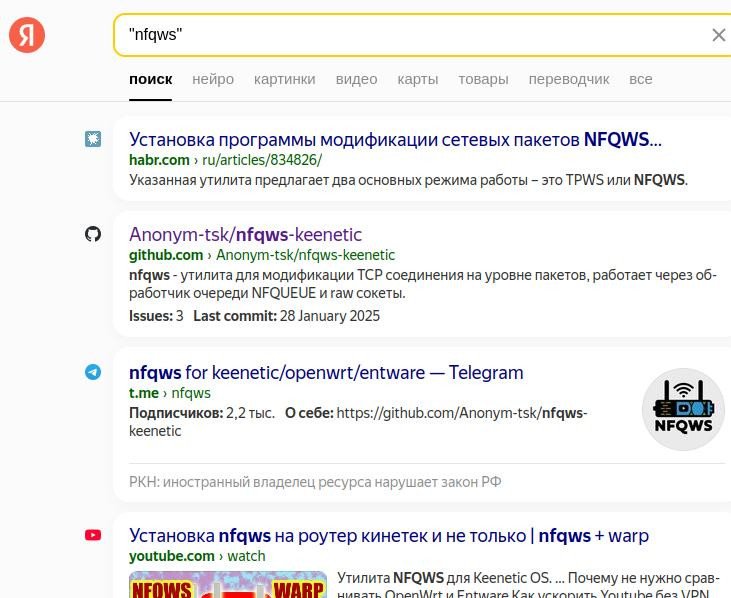Expand the все services menu
731x598 pixels.
point(641,79)
